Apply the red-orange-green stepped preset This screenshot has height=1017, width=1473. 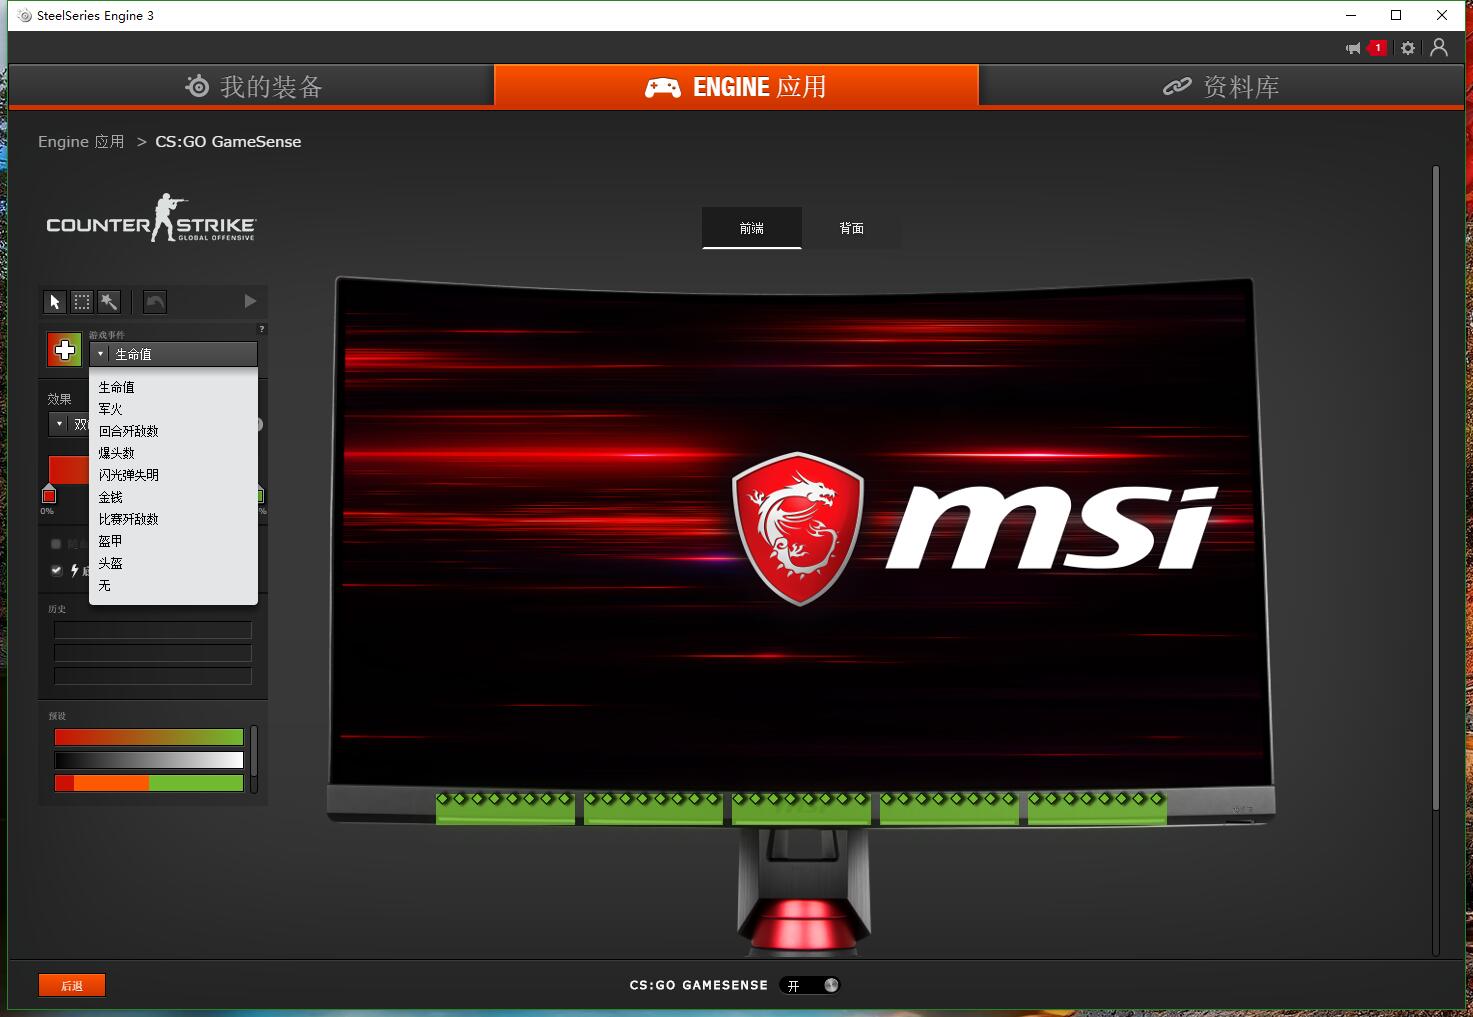(149, 783)
